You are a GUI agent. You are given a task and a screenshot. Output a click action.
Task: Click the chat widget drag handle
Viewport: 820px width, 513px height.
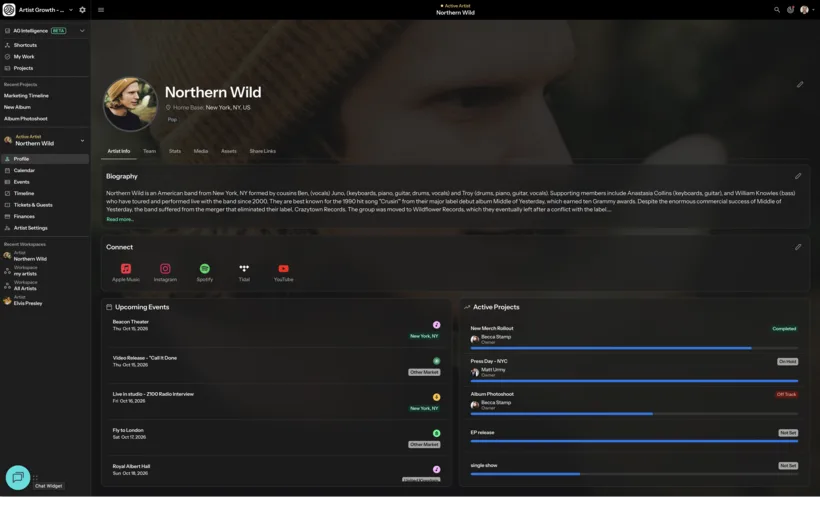click(36, 477)
